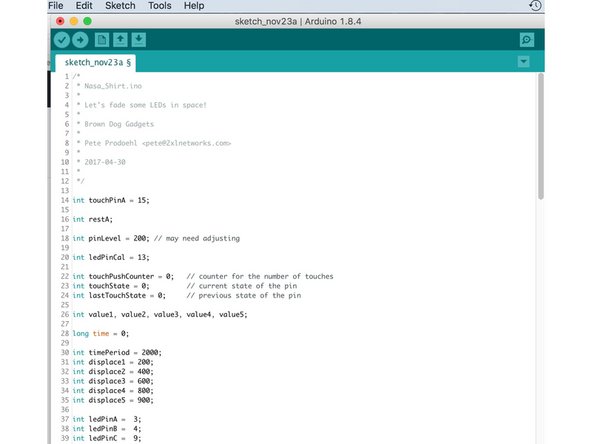Click the displace3 = 600 line
Screen dimensions: 592x444
point(113,381)
